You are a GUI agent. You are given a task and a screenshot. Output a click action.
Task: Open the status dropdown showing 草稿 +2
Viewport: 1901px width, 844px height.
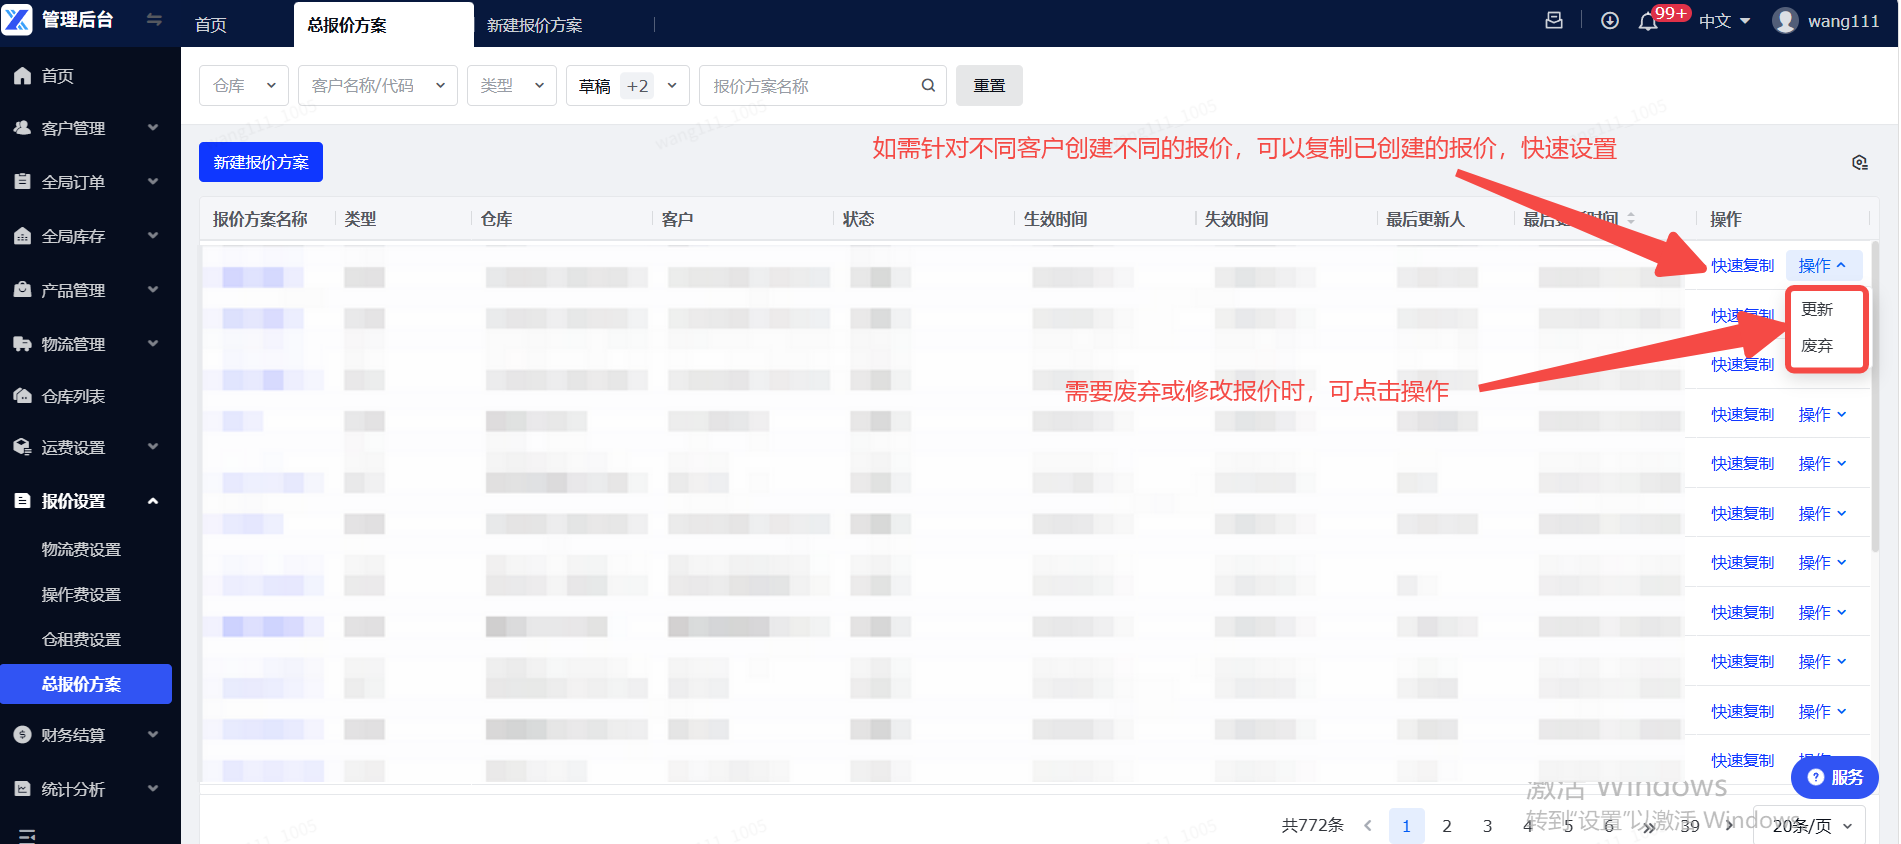click(x=628, y=86)
